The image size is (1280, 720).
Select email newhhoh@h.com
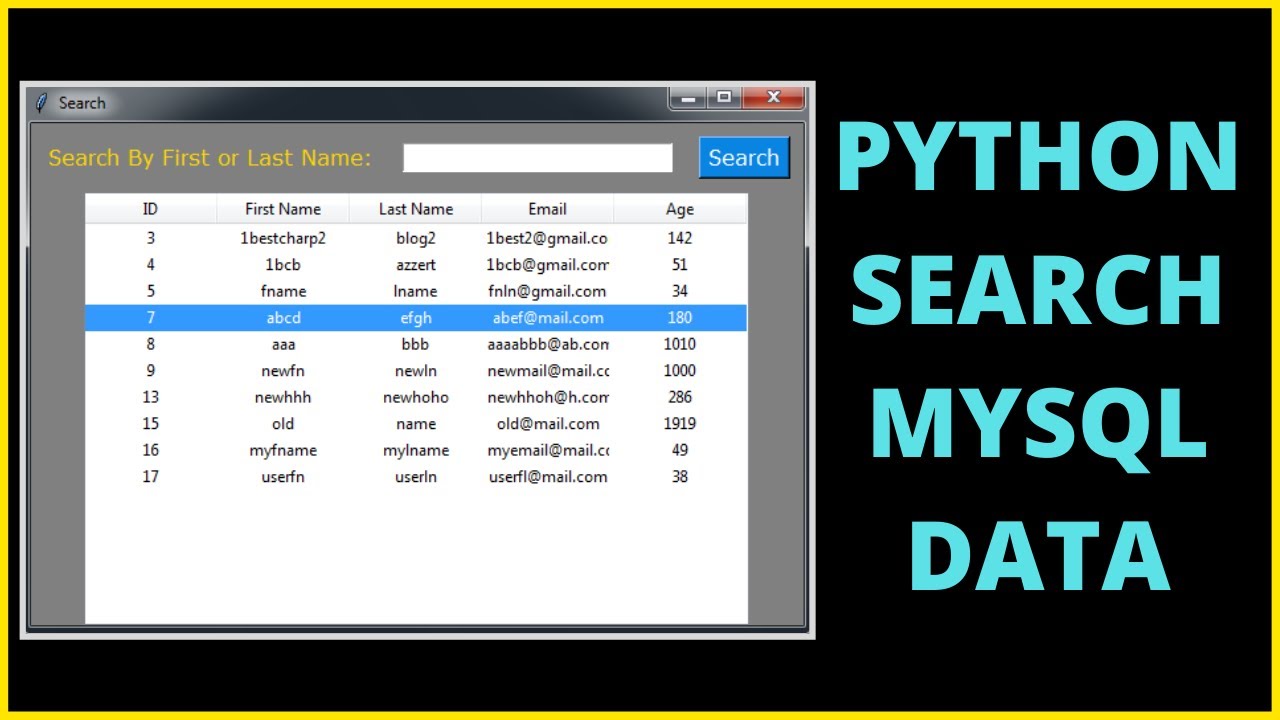[548, 397]
